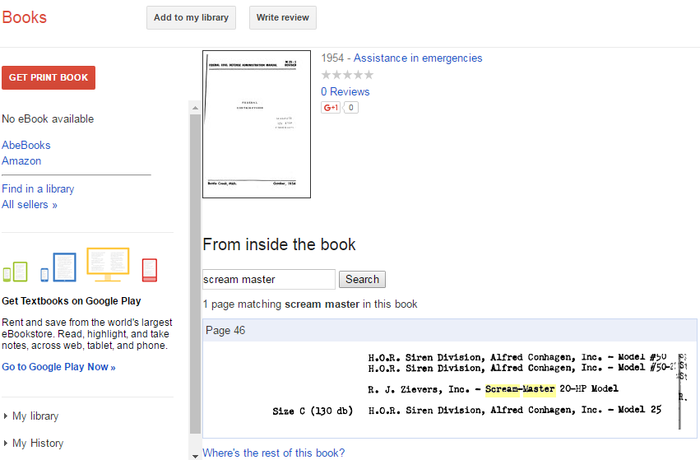This screenshot has height=460, width=700.
Task: Click the scream master search input field
Action: pyautogui.click(x=269, y=279)
